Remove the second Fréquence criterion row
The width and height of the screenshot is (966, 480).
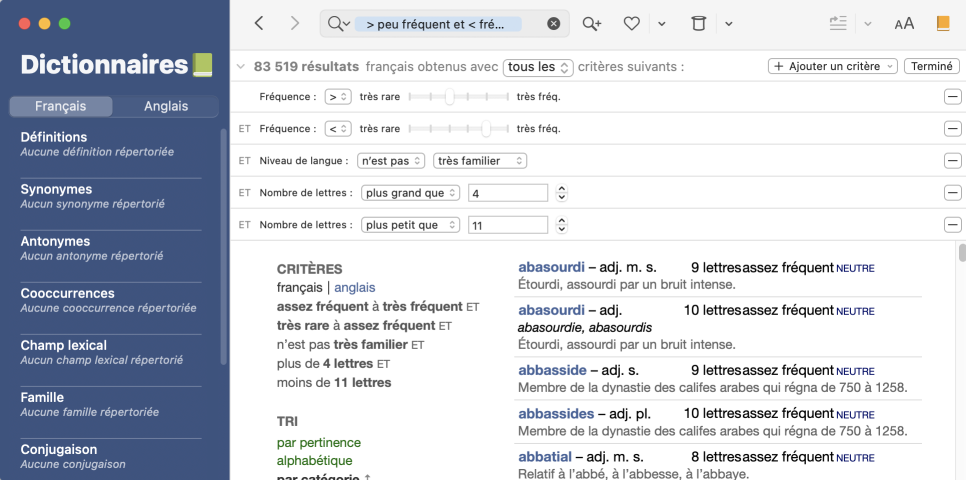952,129
